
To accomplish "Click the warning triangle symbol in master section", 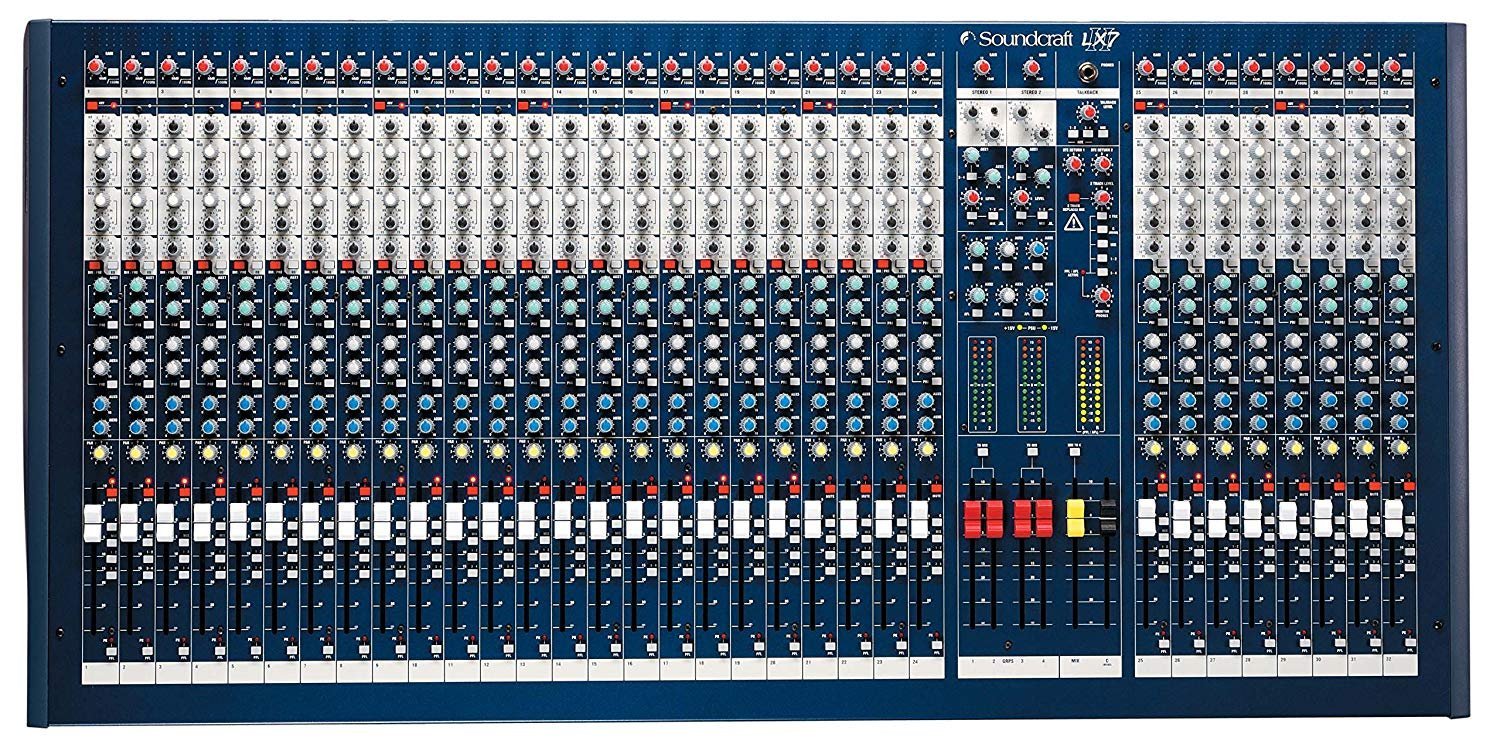I will (1072, 221).
